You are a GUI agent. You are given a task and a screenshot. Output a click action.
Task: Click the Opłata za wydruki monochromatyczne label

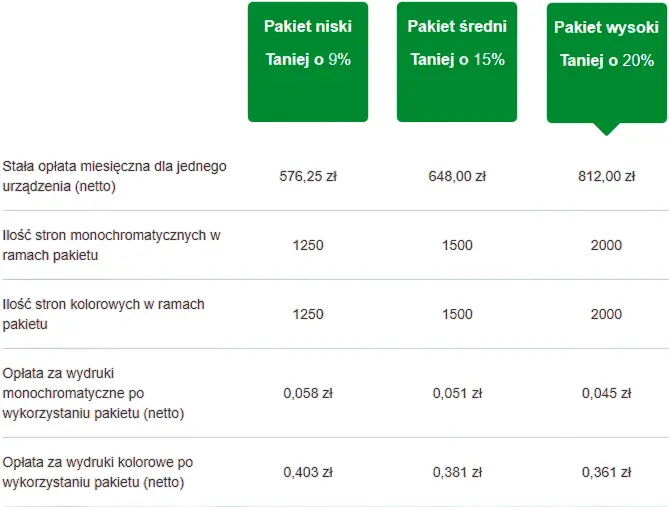(95, 393)
